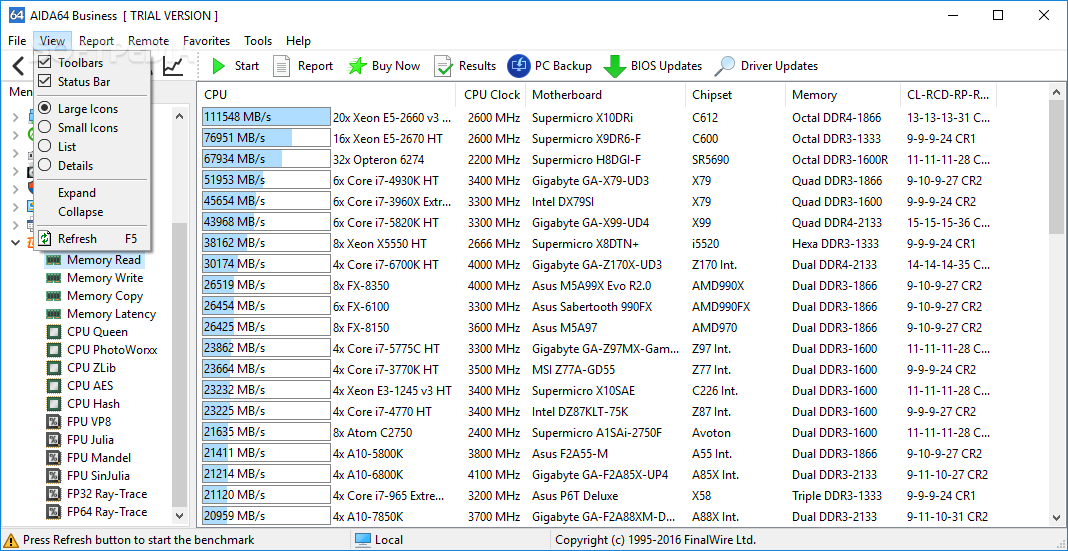Click the 67934 MB/s result bar
Screen dimensions: 1068x551
(266, 159)
